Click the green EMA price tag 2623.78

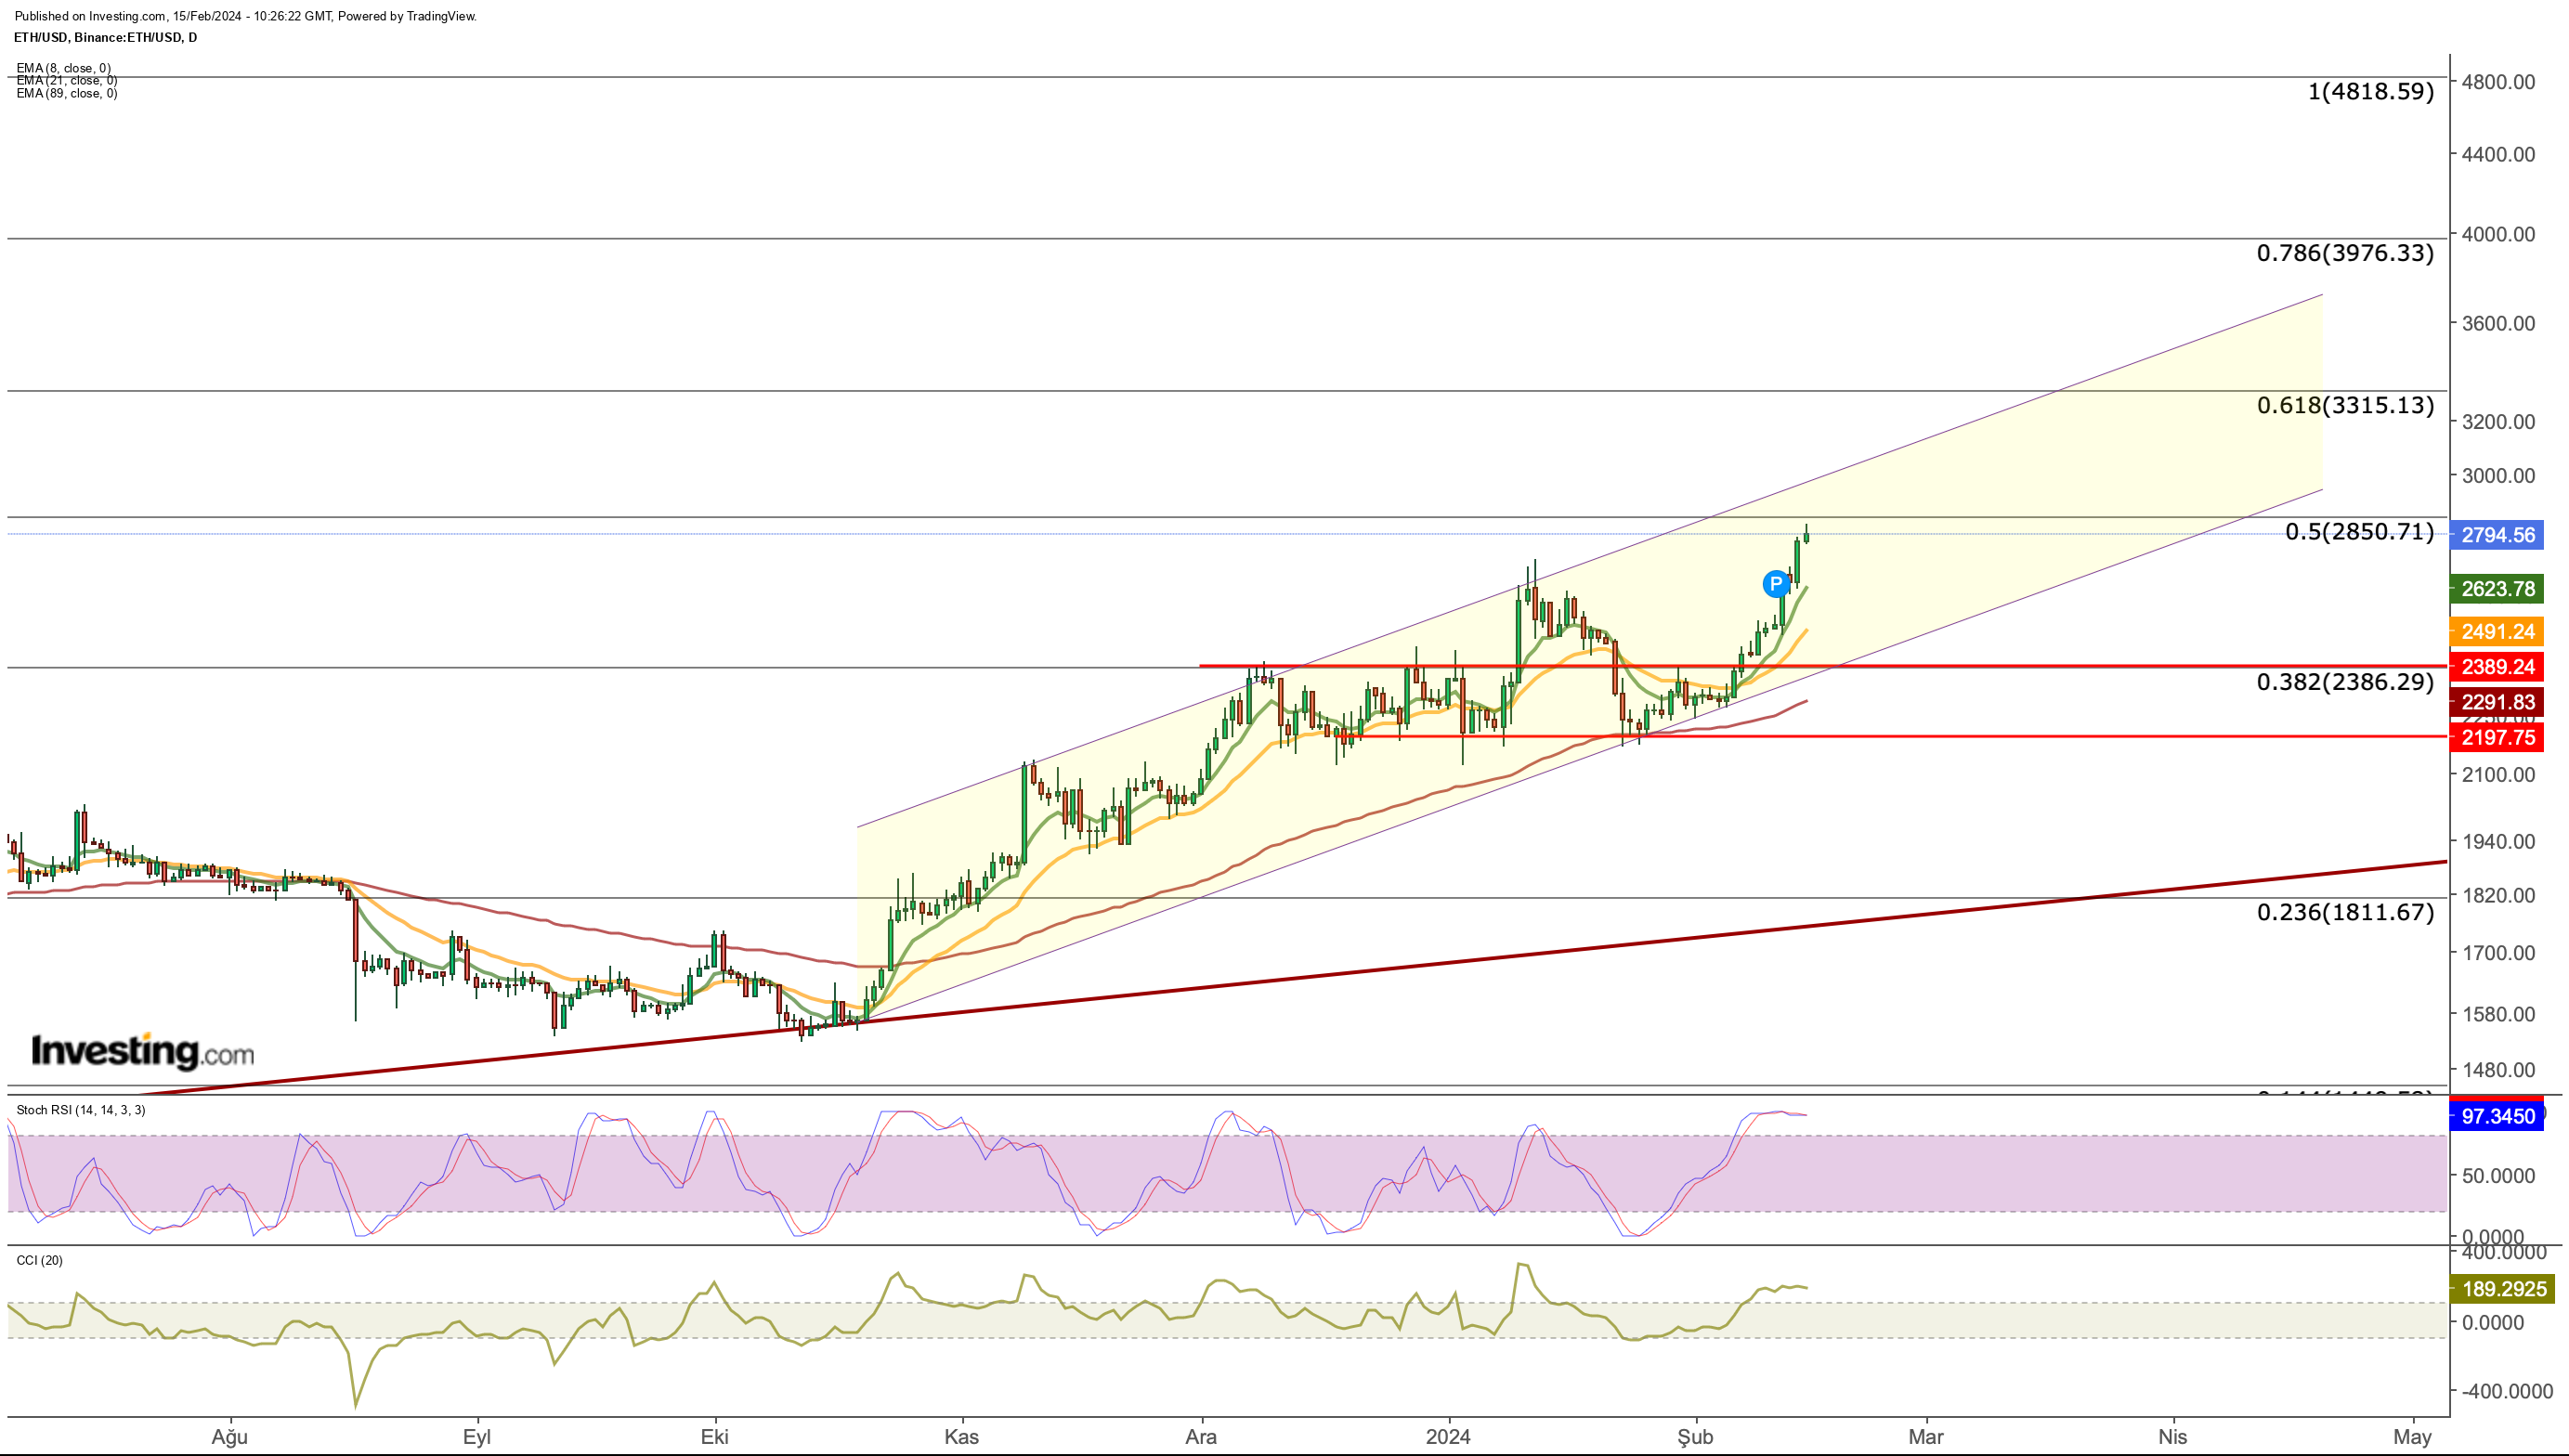pos(2497,589)
